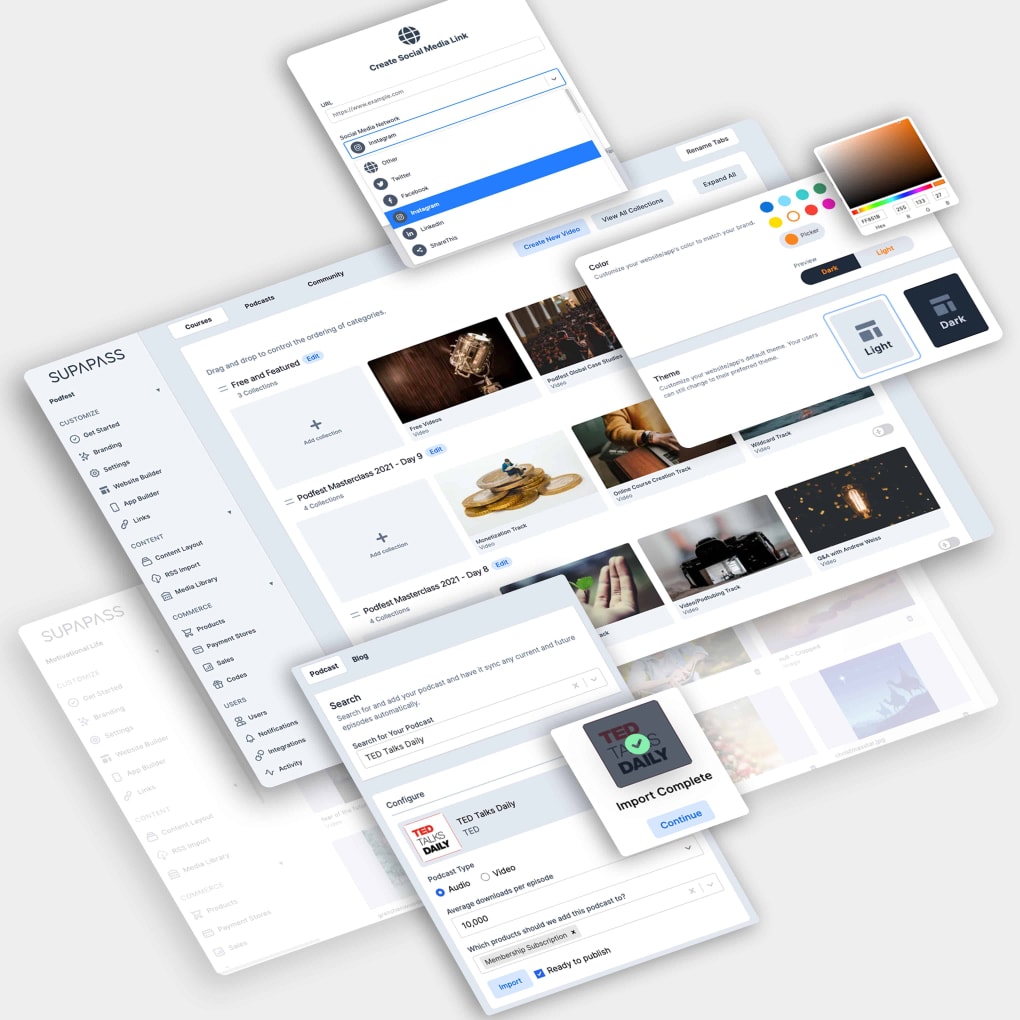Screen dimensions: 1020x1020
Task: Click plus icon under Free and Featured
Action: pos(315,425)
